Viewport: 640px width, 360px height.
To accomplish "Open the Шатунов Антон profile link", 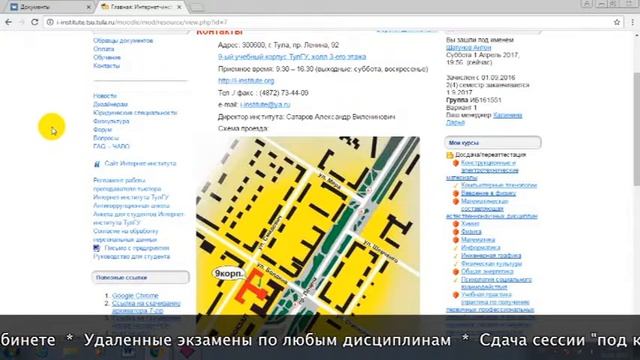I will tap(469, 48).
